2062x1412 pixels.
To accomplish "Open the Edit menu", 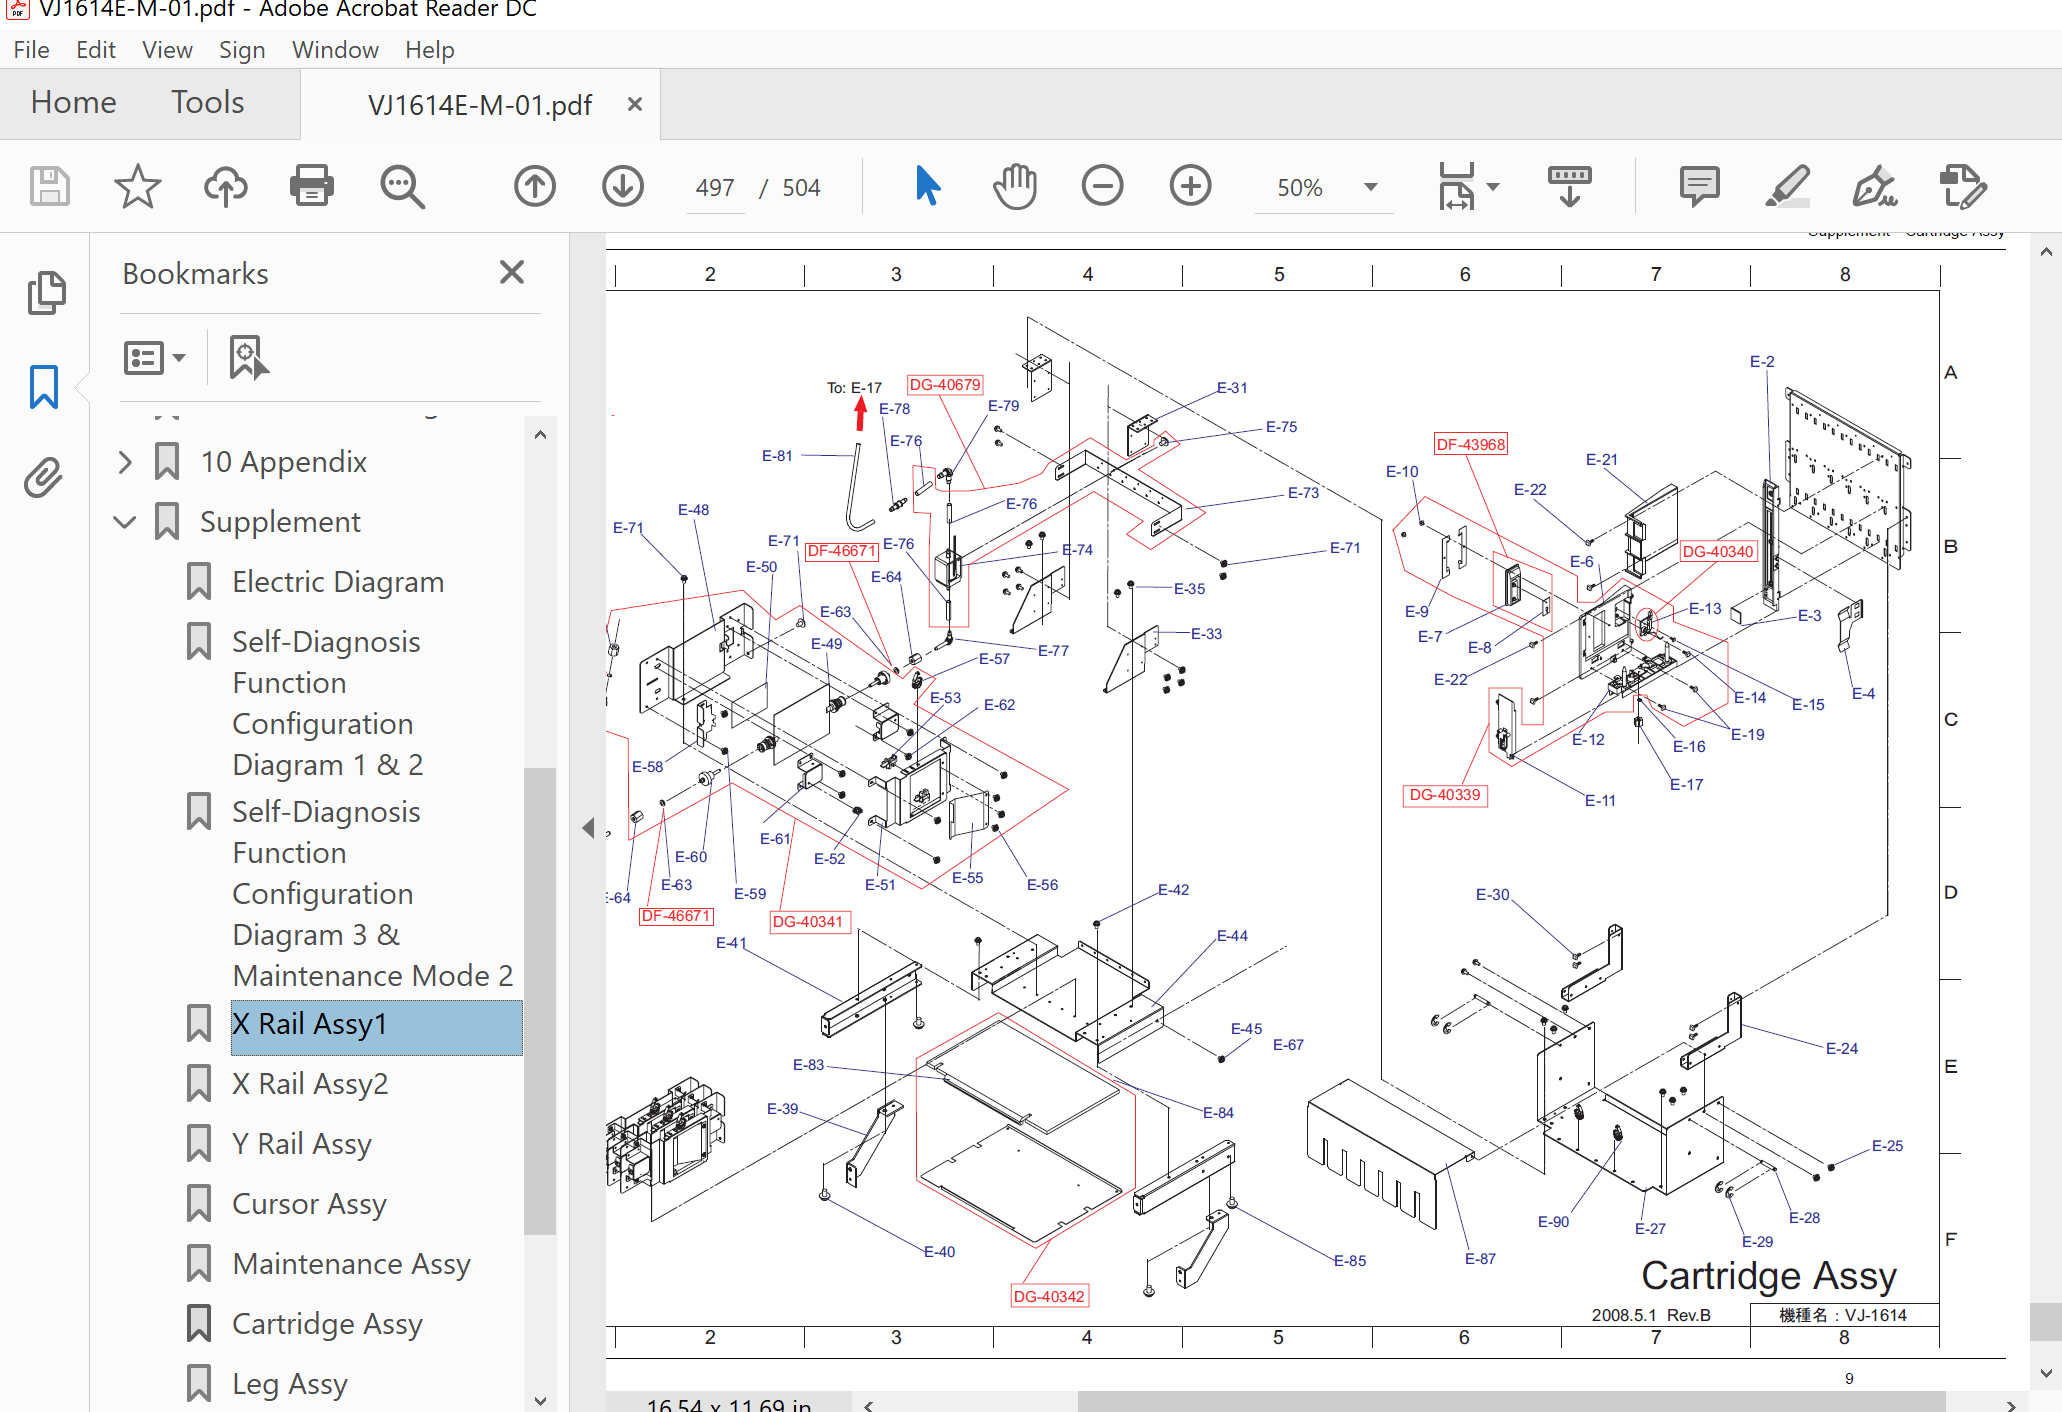I will pyautogui.click(x=96, y=50).
